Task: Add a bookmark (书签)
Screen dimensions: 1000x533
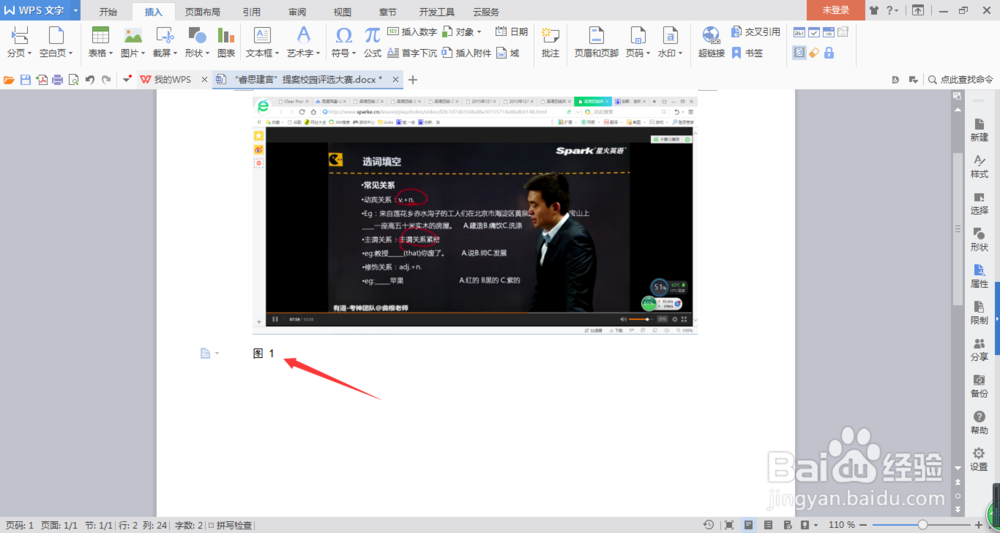Action: pyautogui.click(x=747, y=53)
